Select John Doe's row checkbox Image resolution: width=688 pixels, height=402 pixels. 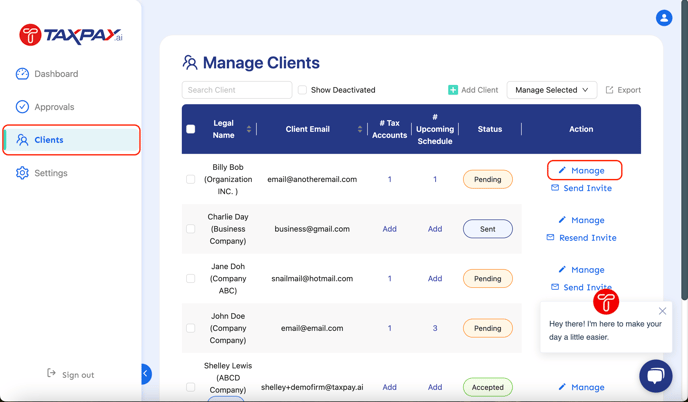(190, 328)
